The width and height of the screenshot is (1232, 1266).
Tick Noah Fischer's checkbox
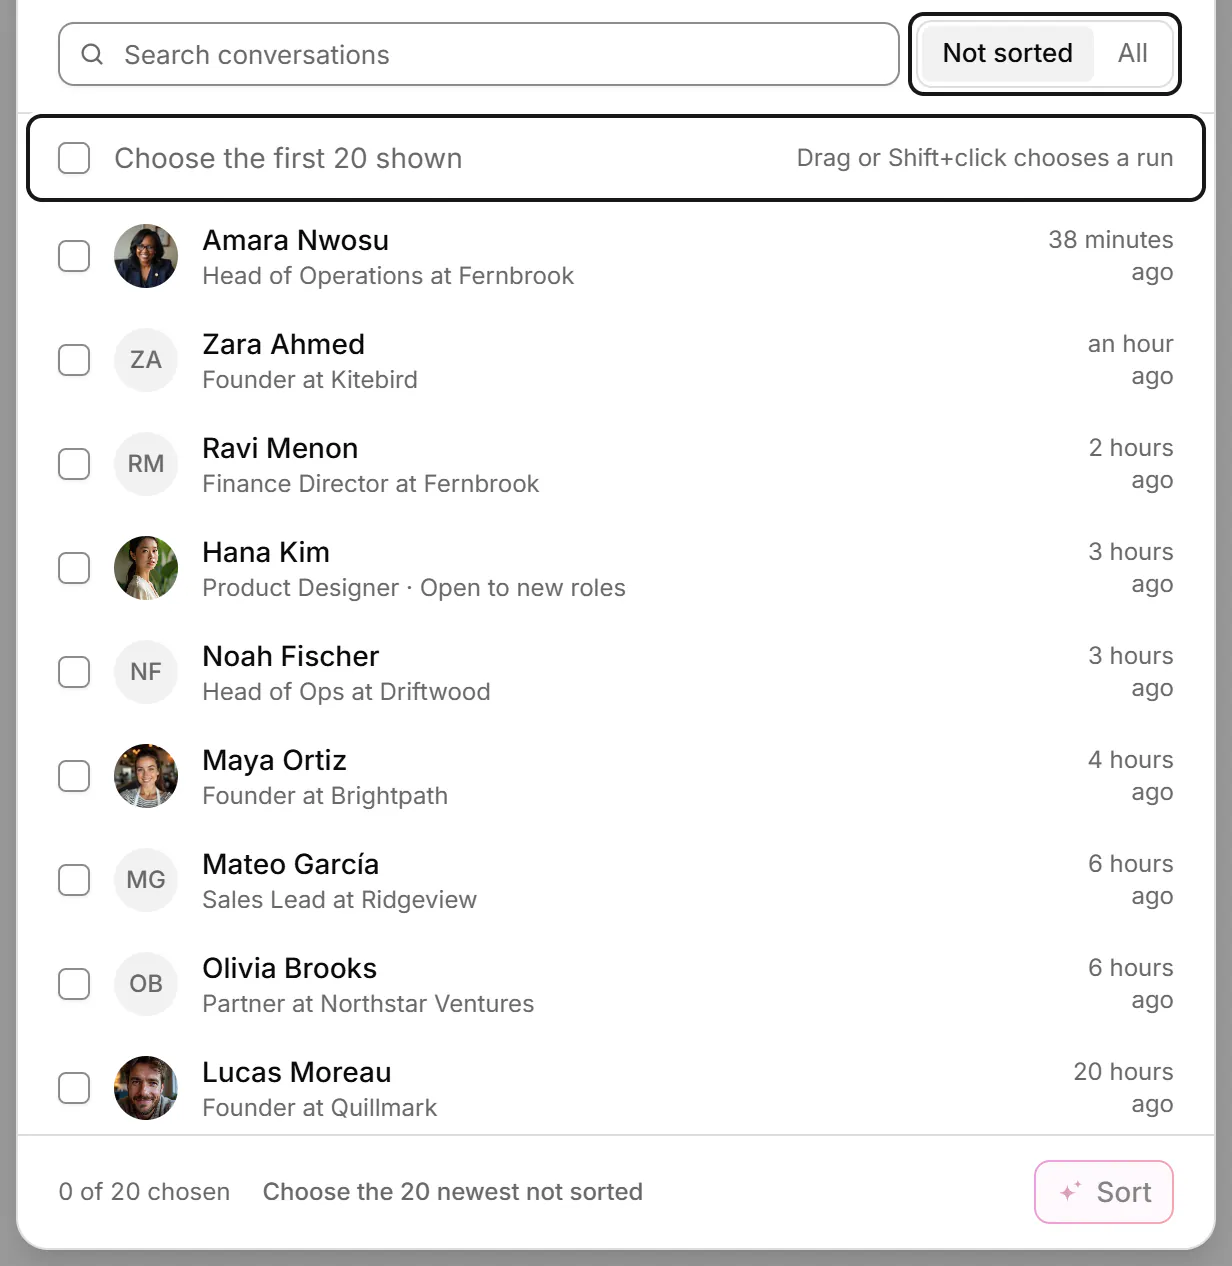pos(74,672)
